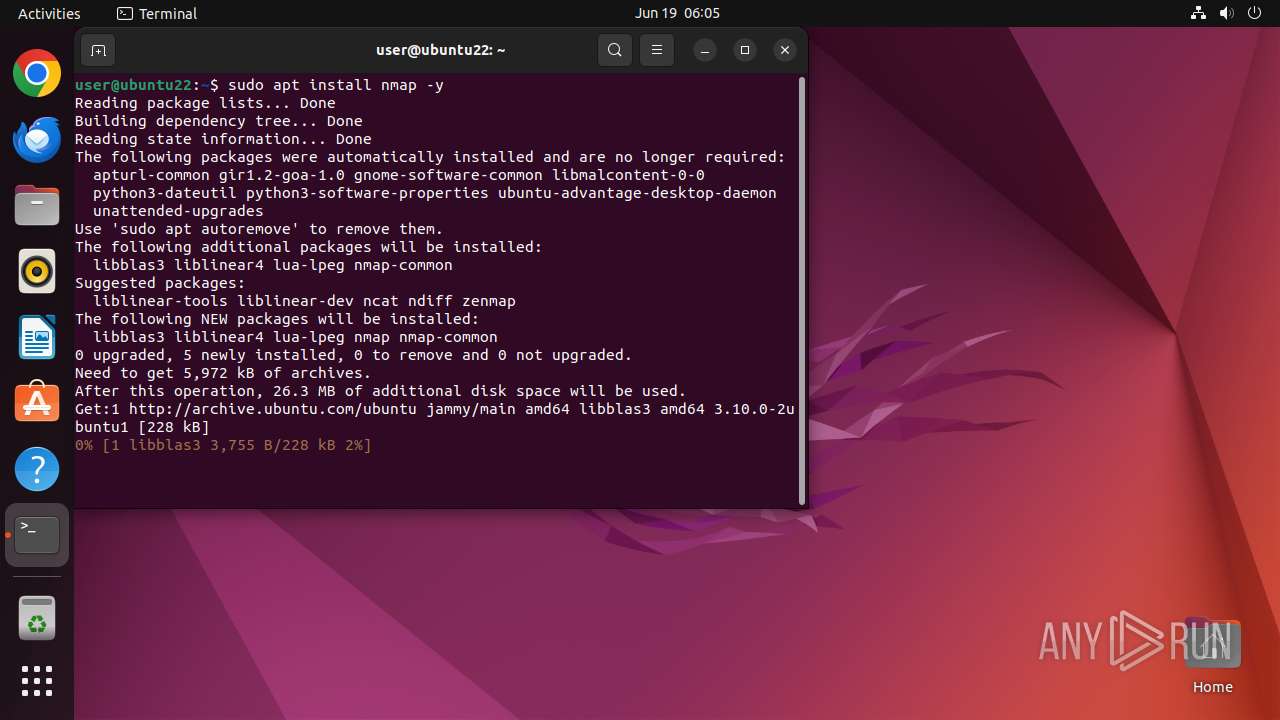Open the clock and calendar panel
This screenshot has width=1280, height=720.
677,13
